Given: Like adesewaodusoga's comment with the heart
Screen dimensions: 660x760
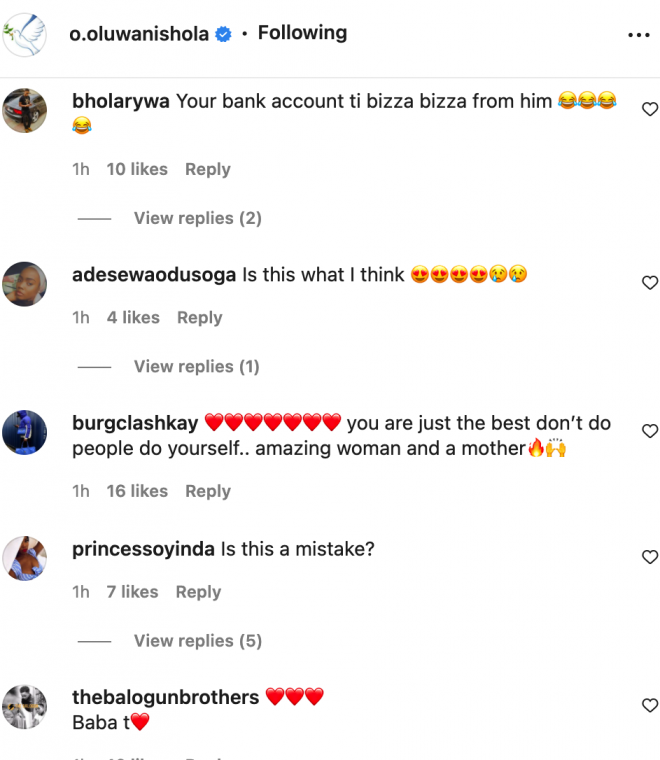Looking at the screenshot, I should coord(649,283).
